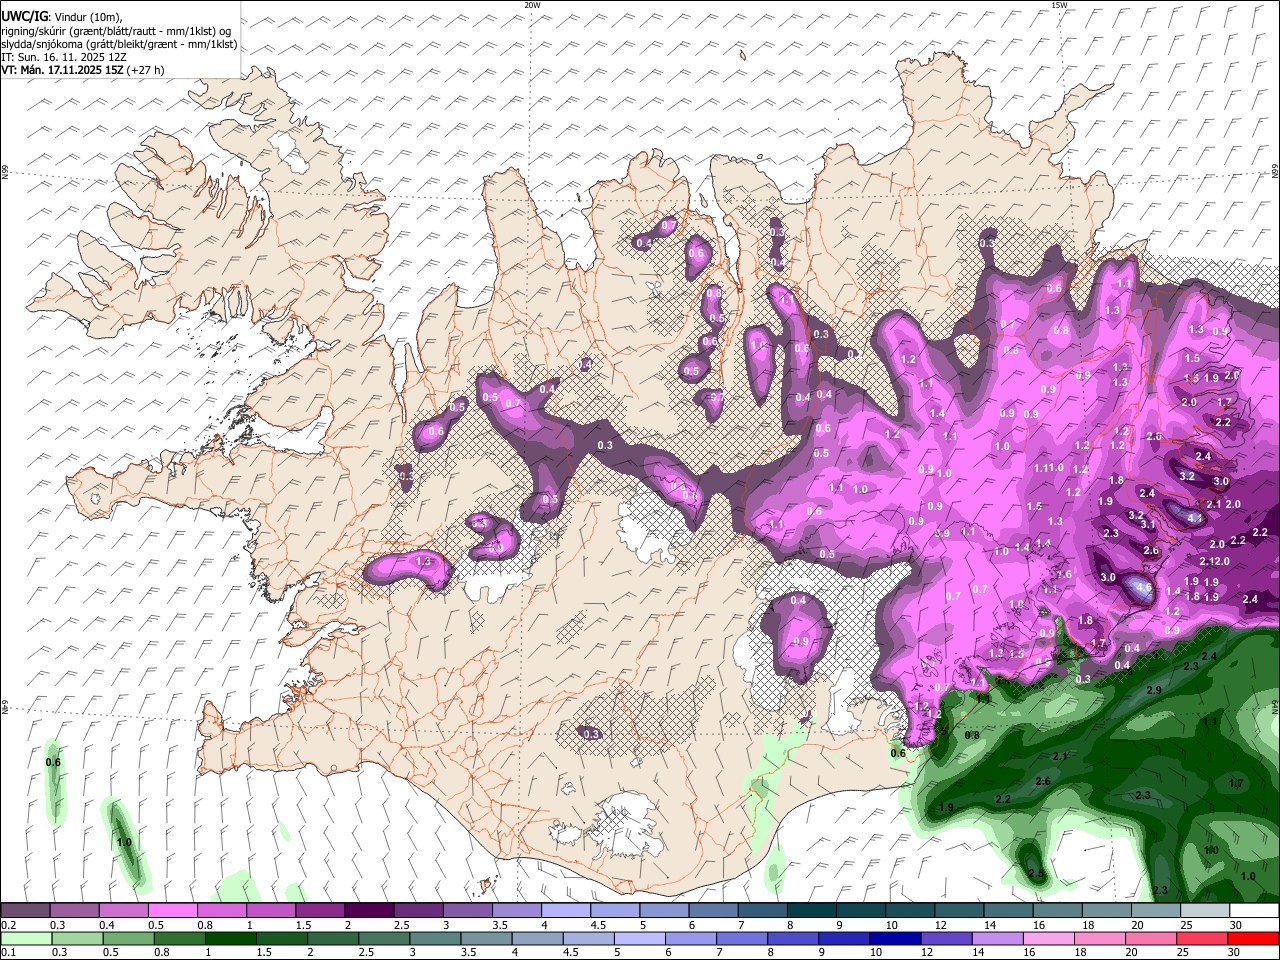This screenshot has width=1280, height=960.
Task: Click the '20W' longitude label at top
Action: [532, 5]
